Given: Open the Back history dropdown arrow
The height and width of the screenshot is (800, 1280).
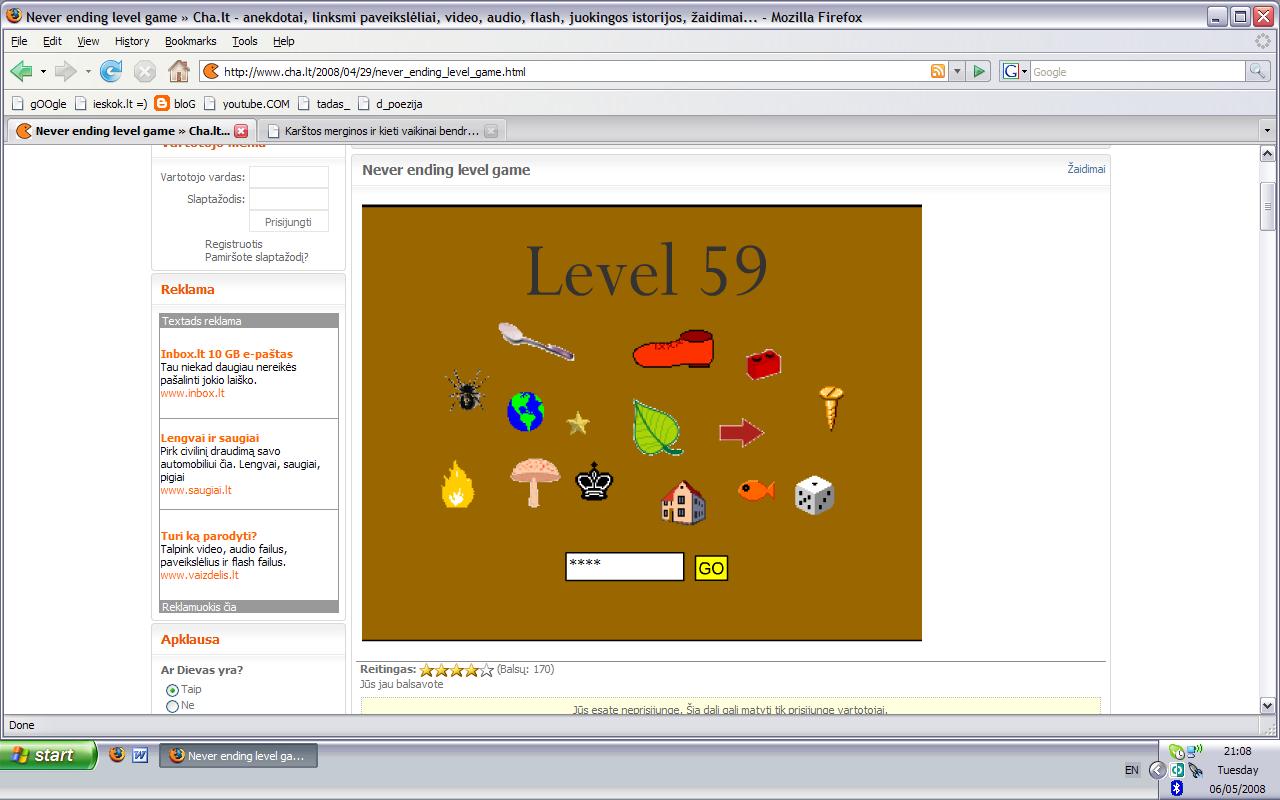Looking at the screenshot, I should 43,71.
